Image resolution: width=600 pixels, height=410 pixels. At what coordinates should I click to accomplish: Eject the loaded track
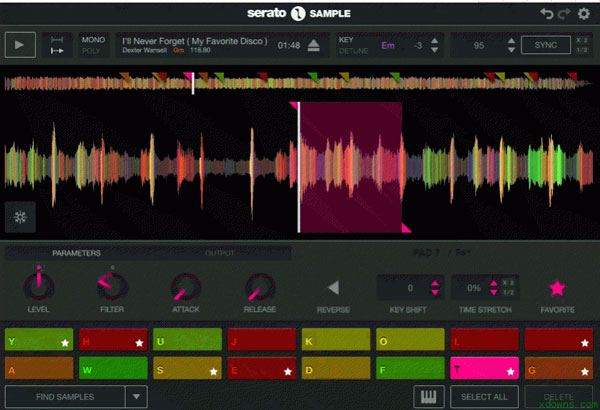(x=314, y=45)
